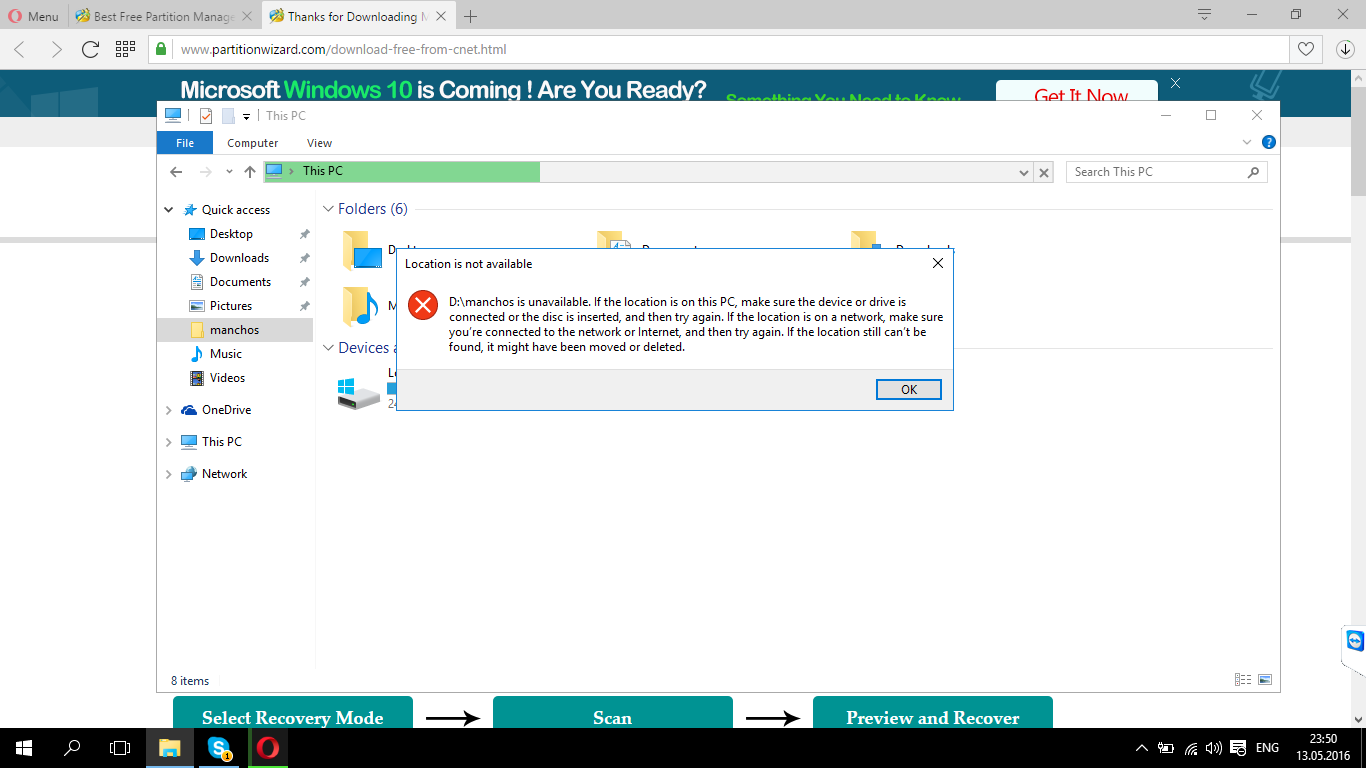Open Pictures in the navigation pane
Viewport: 1366px width, 768px height.
pyautogui.click(x=231, y=306)
